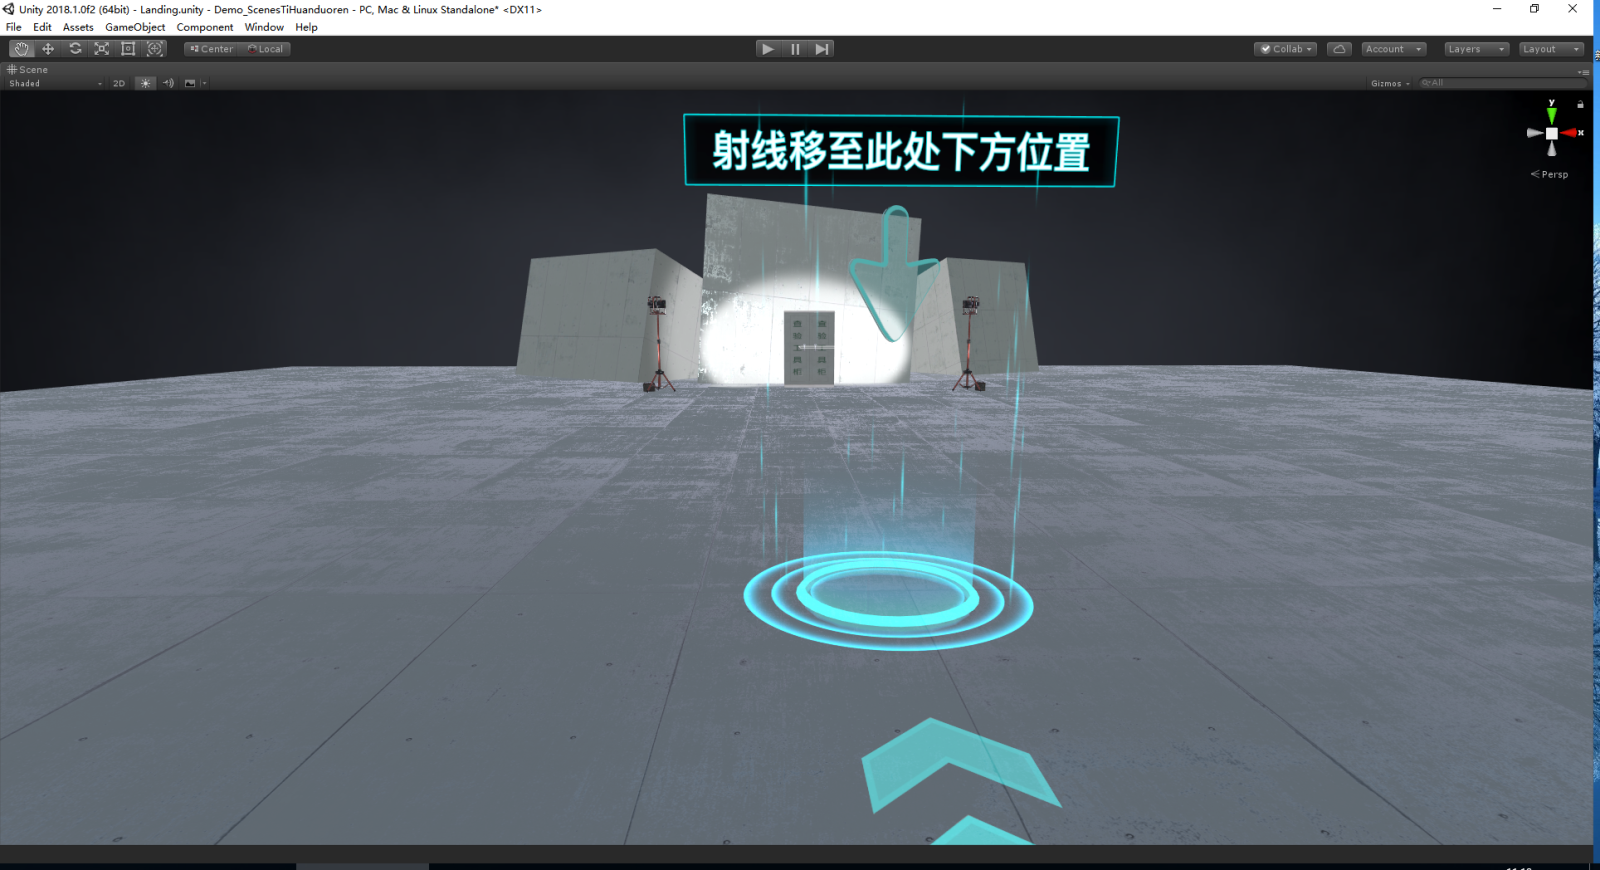Viewport: 1600px width, 870px height.
Task: Select the Move tool
Action: (48, 49)
